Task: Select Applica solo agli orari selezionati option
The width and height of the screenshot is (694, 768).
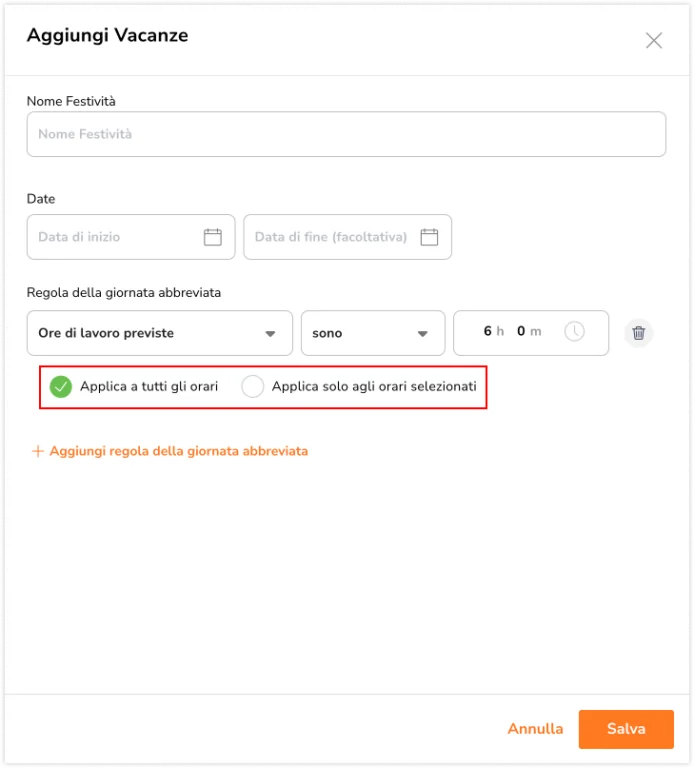Action: [x=252, y=386]
